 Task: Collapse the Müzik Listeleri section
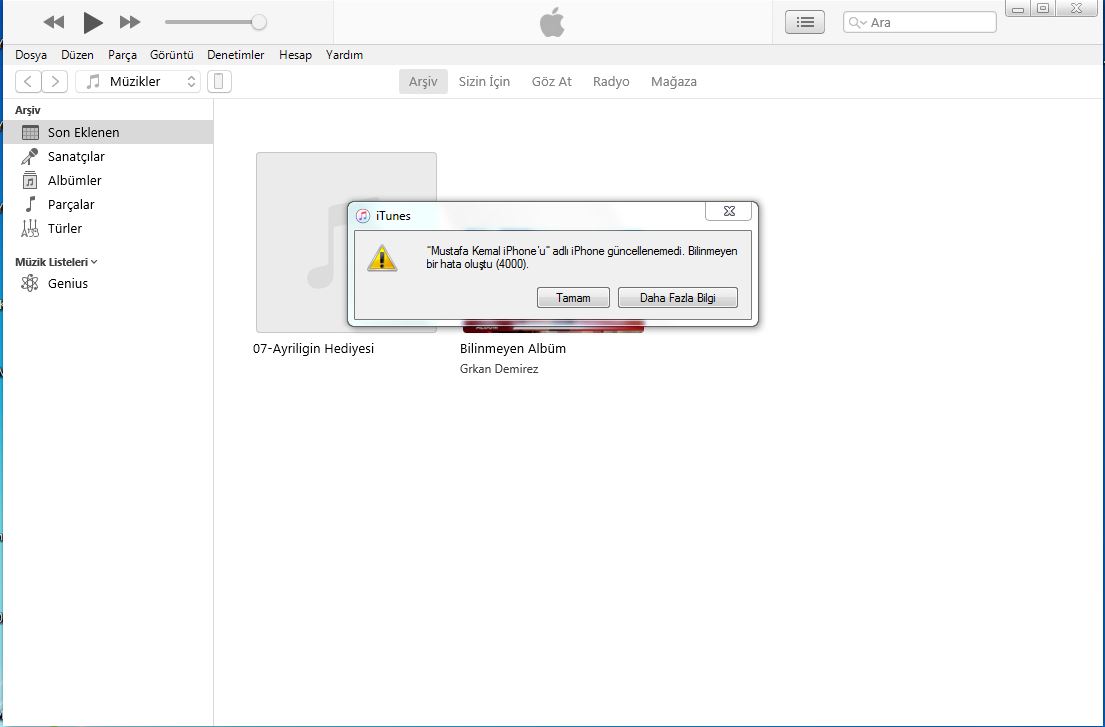click(x=94, y=262)
